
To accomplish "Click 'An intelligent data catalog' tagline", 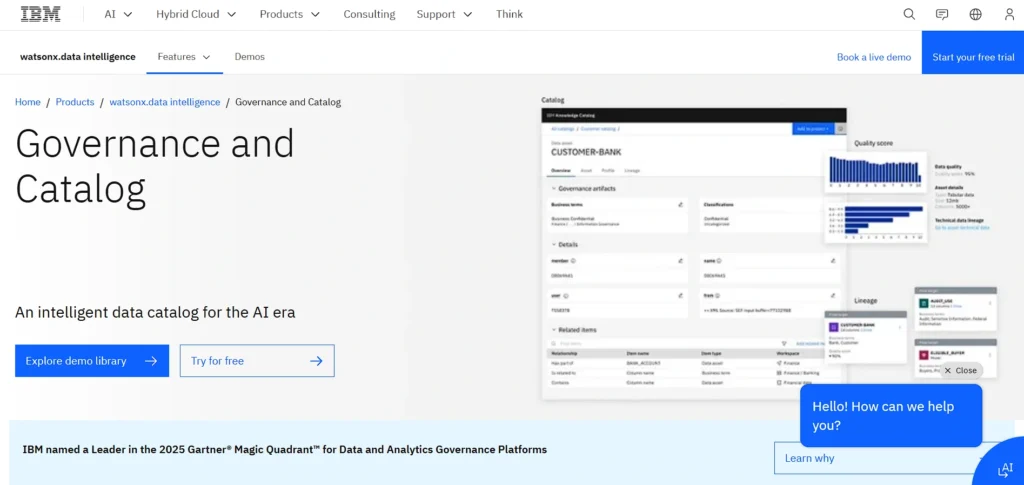I will click(155, 312).
